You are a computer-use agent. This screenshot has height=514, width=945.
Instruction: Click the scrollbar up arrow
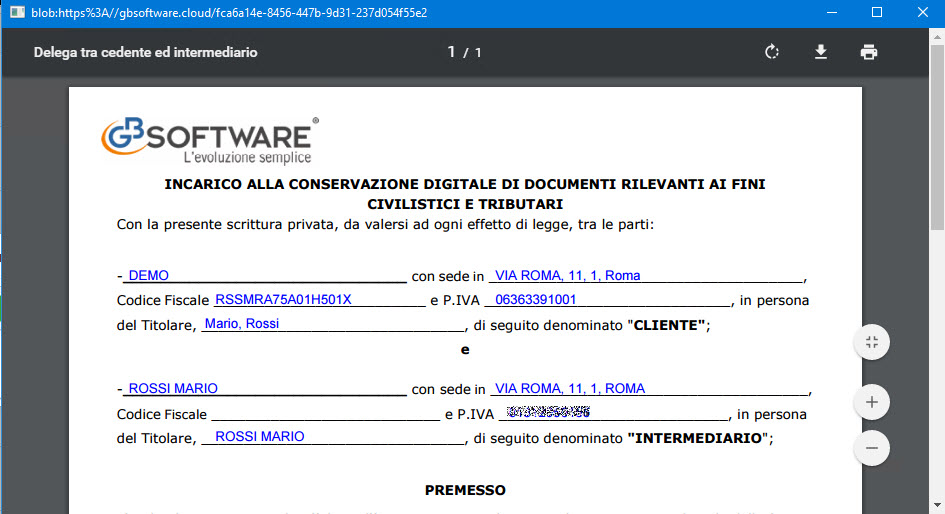[x=937, y=36]
